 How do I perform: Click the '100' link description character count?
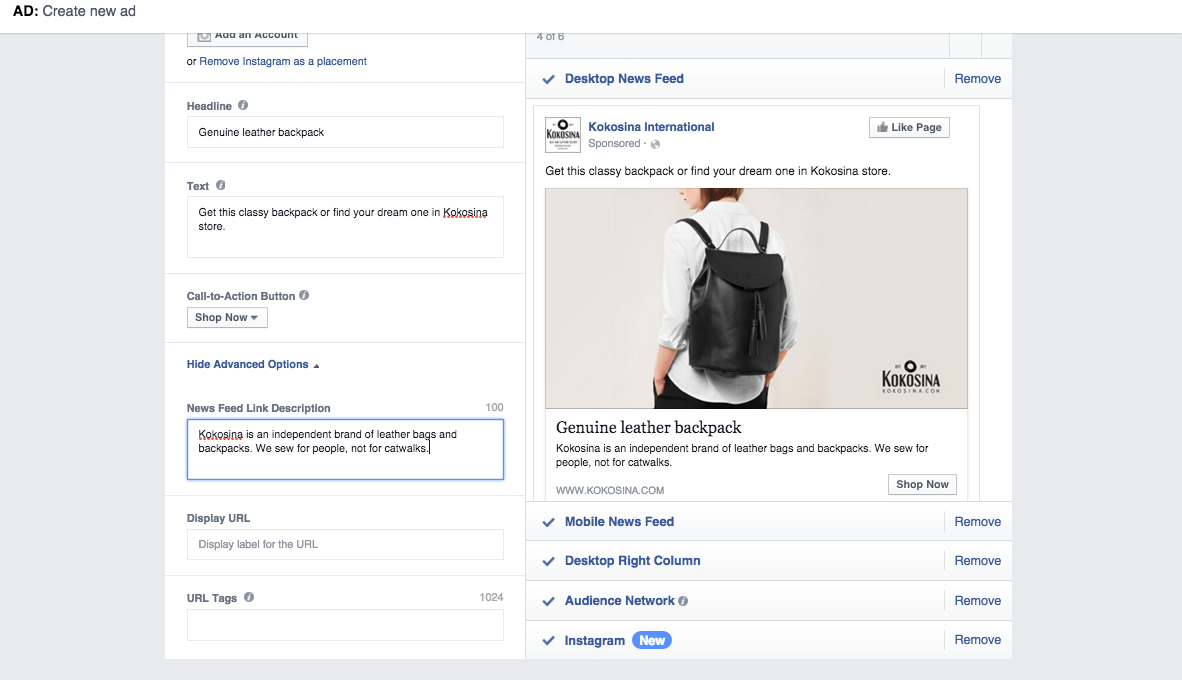[495, 407]
